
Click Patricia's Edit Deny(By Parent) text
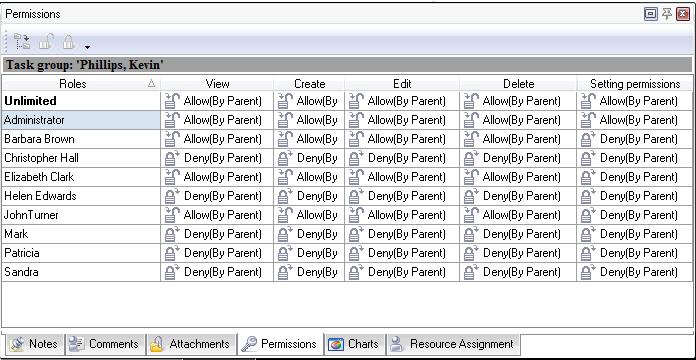pyautogui.click(x=407, y=253)
